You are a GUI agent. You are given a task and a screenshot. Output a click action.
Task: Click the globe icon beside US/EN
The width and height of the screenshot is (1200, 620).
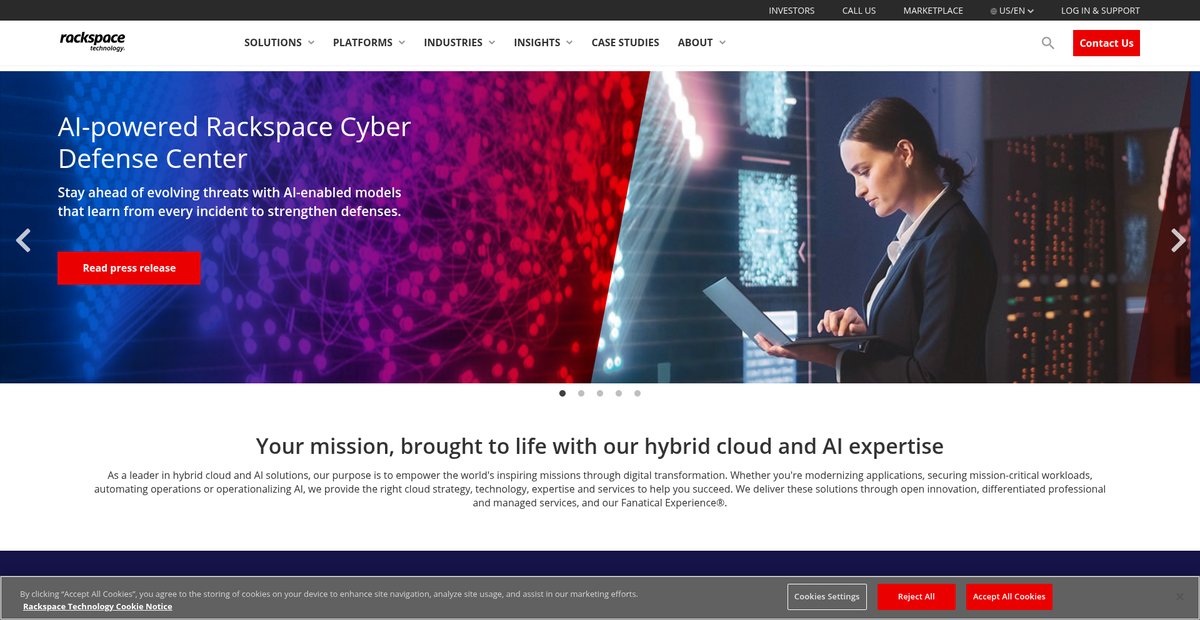coord(994,11)
